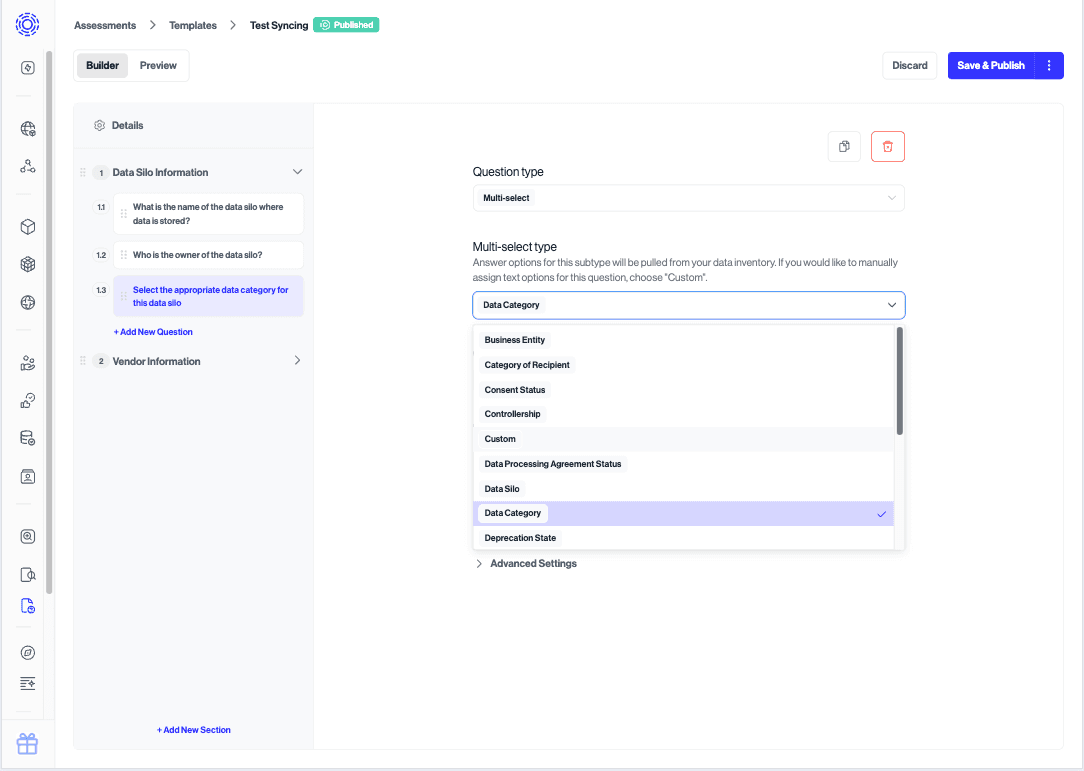Expand the Vendor Information section
The width and height of the screenshot is (1084, 771).
point(297,361)
